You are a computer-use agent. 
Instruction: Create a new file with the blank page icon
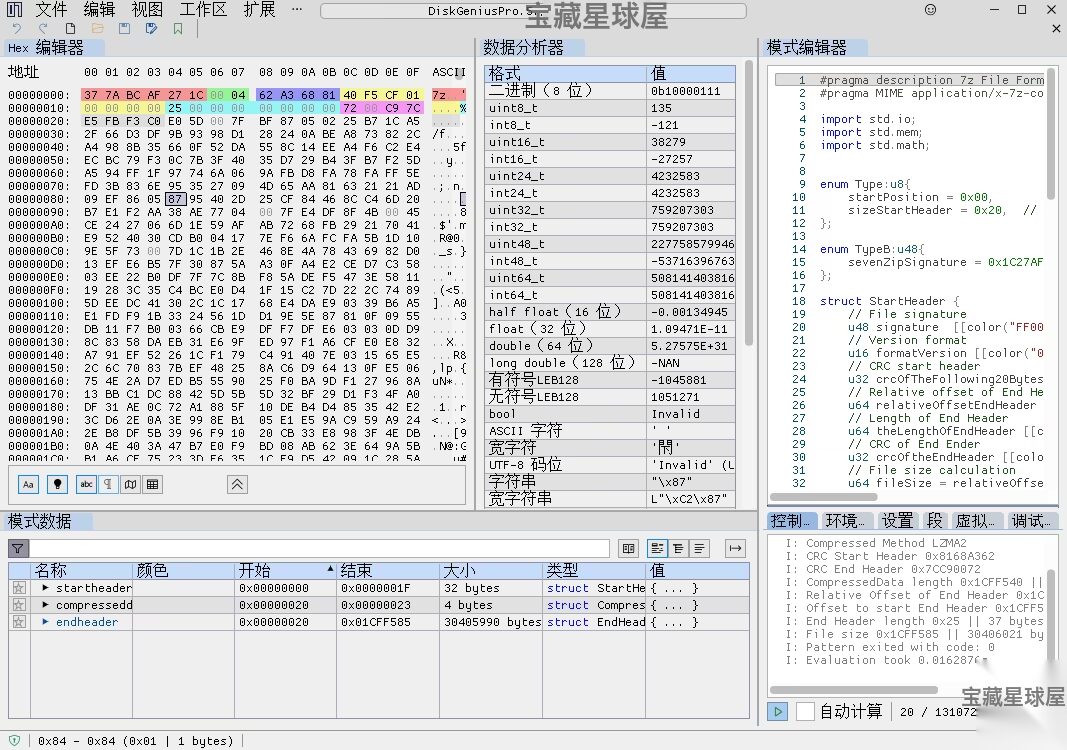70,29
